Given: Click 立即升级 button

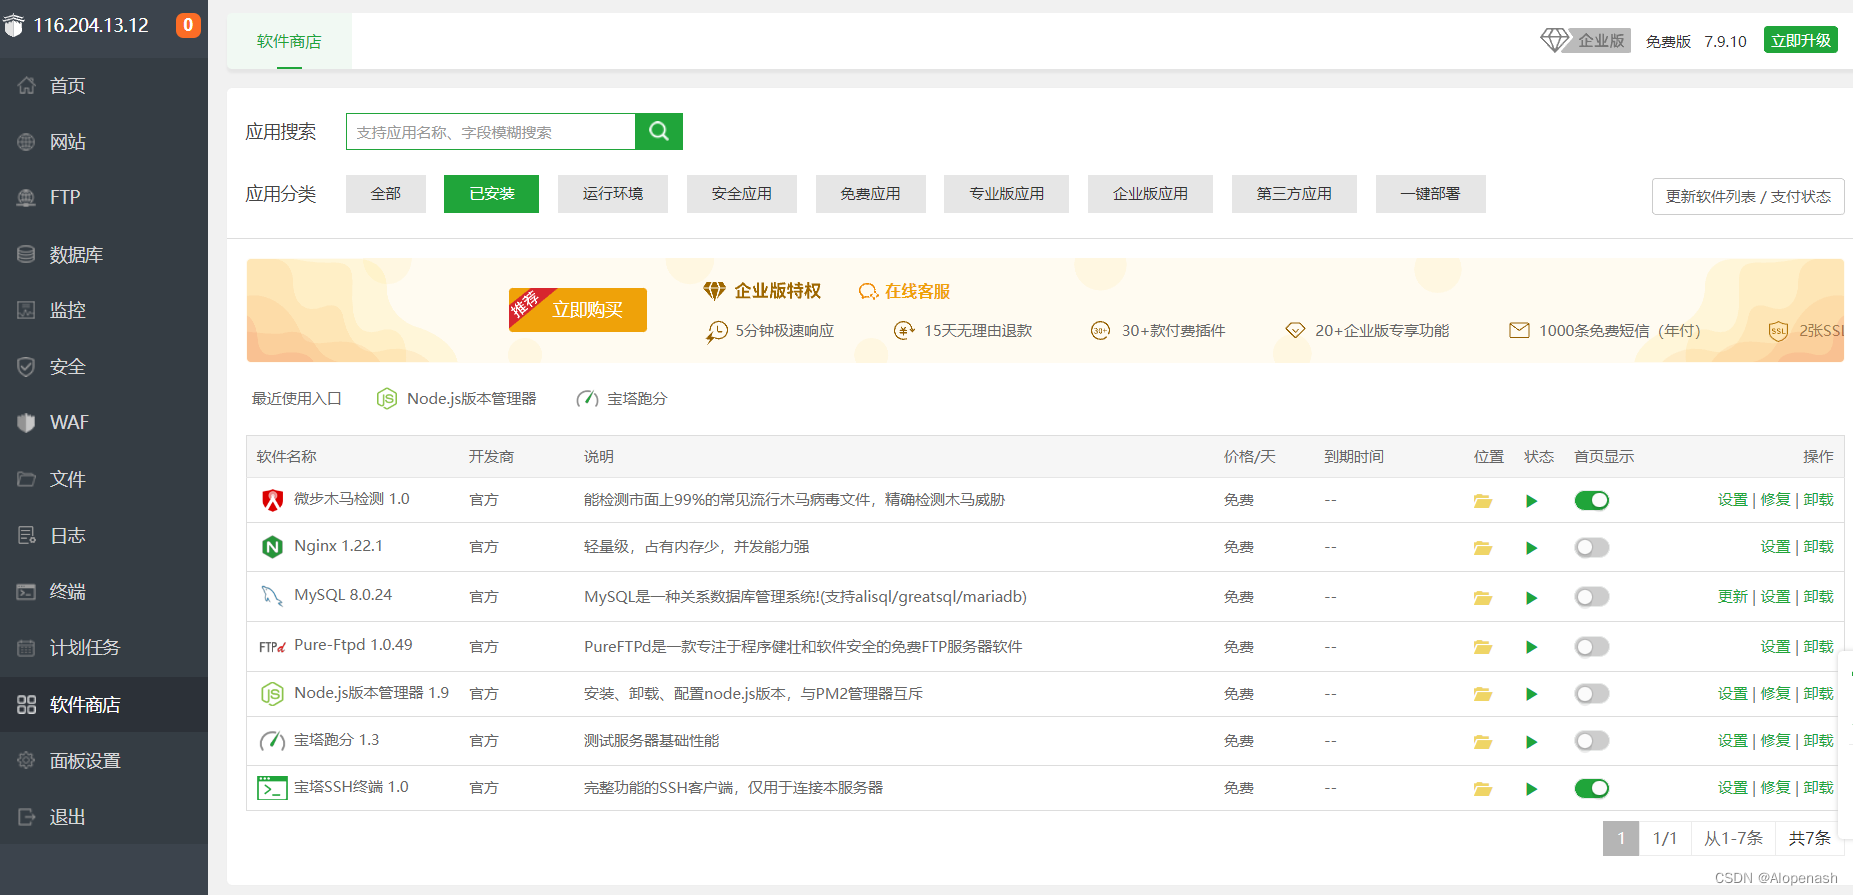Looking at the screenshot, I should 1800,40.
